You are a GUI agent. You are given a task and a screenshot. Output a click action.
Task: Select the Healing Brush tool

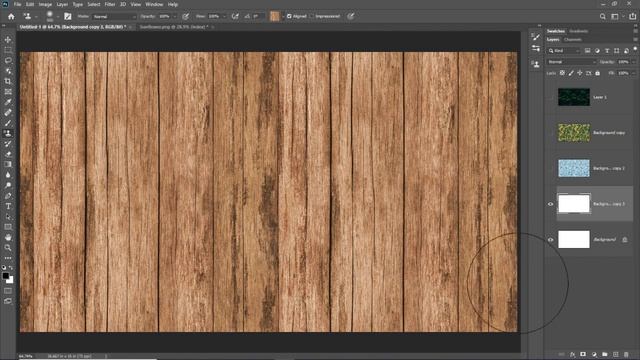(8, 113)
